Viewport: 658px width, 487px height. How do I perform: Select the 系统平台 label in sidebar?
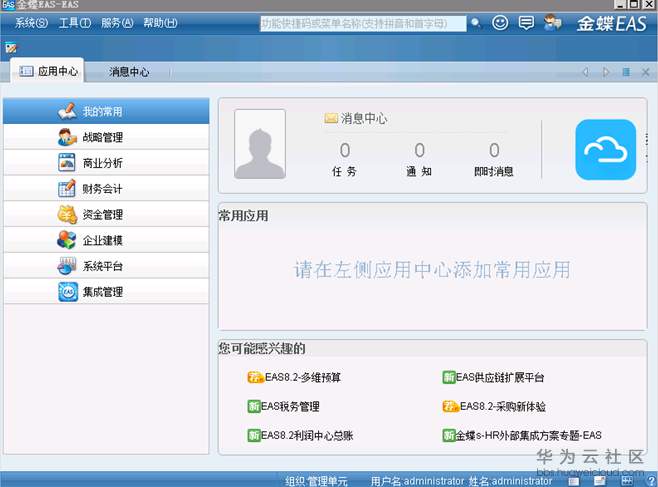coord(103,266)
